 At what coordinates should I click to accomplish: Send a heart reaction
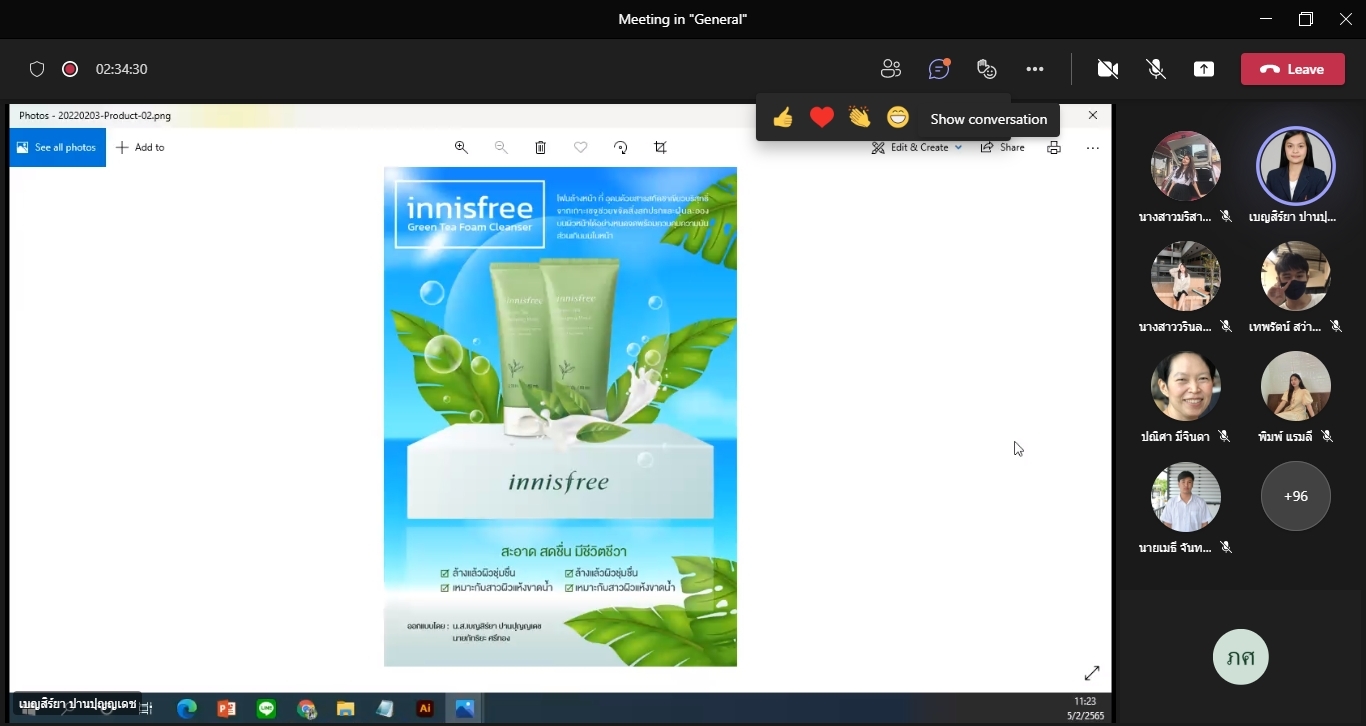821,118
